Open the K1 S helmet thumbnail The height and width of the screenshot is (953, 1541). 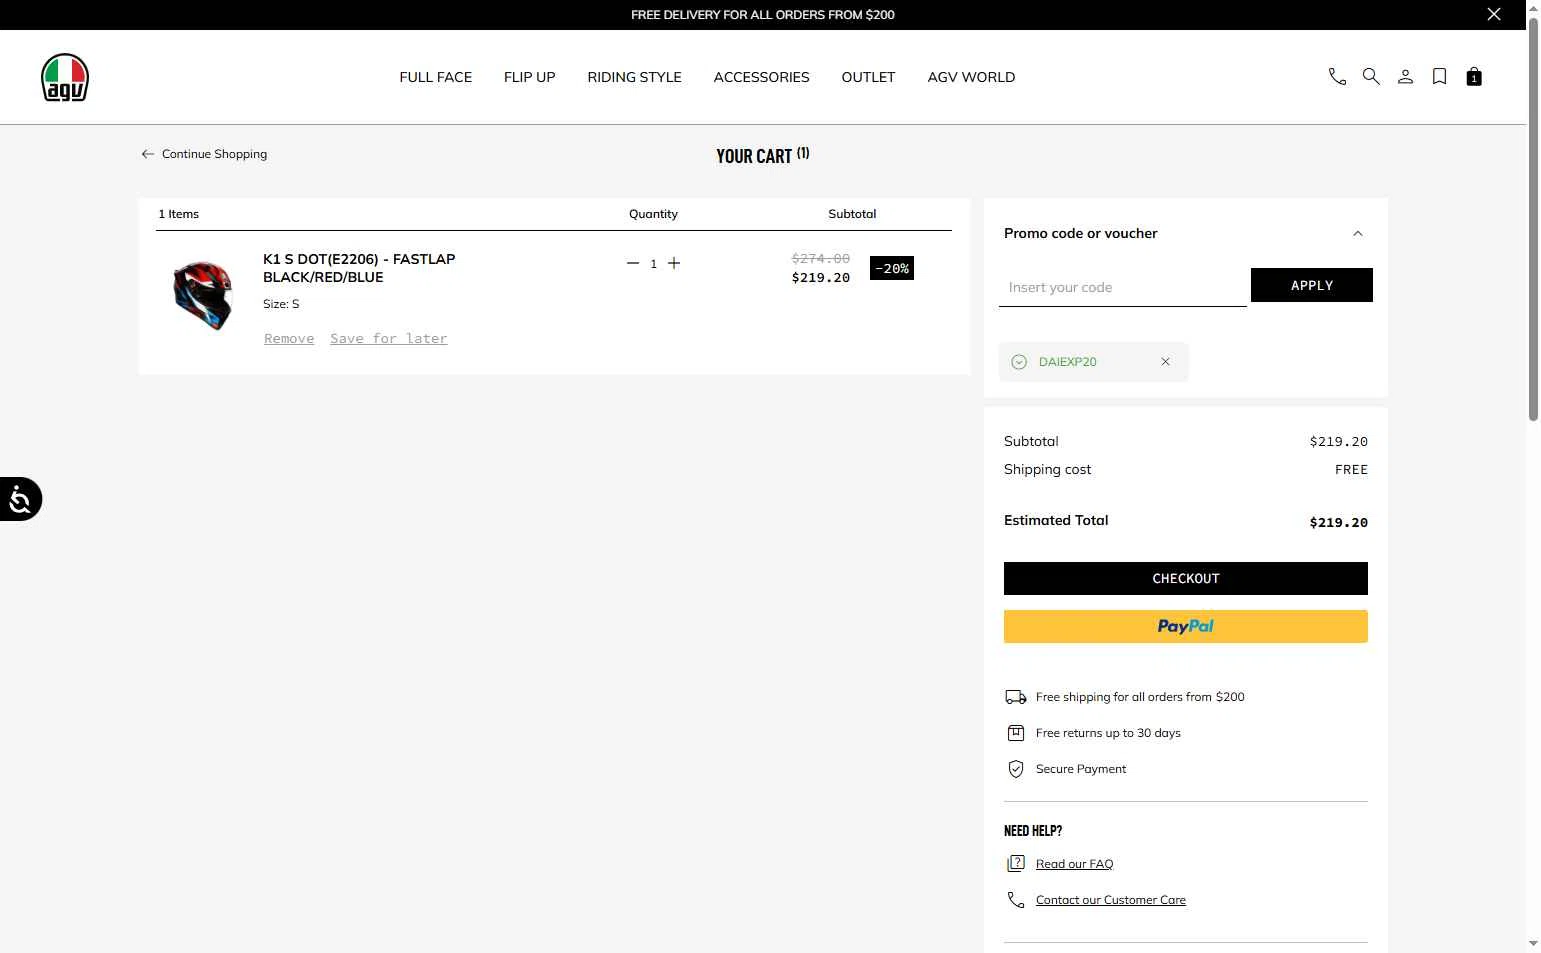[202, 294]
